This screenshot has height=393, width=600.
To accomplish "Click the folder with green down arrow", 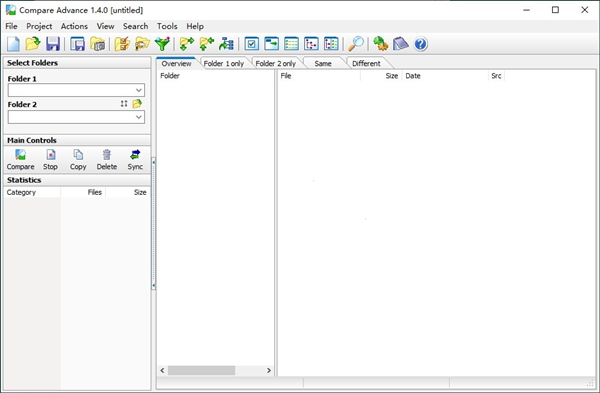I will [187, 44].
